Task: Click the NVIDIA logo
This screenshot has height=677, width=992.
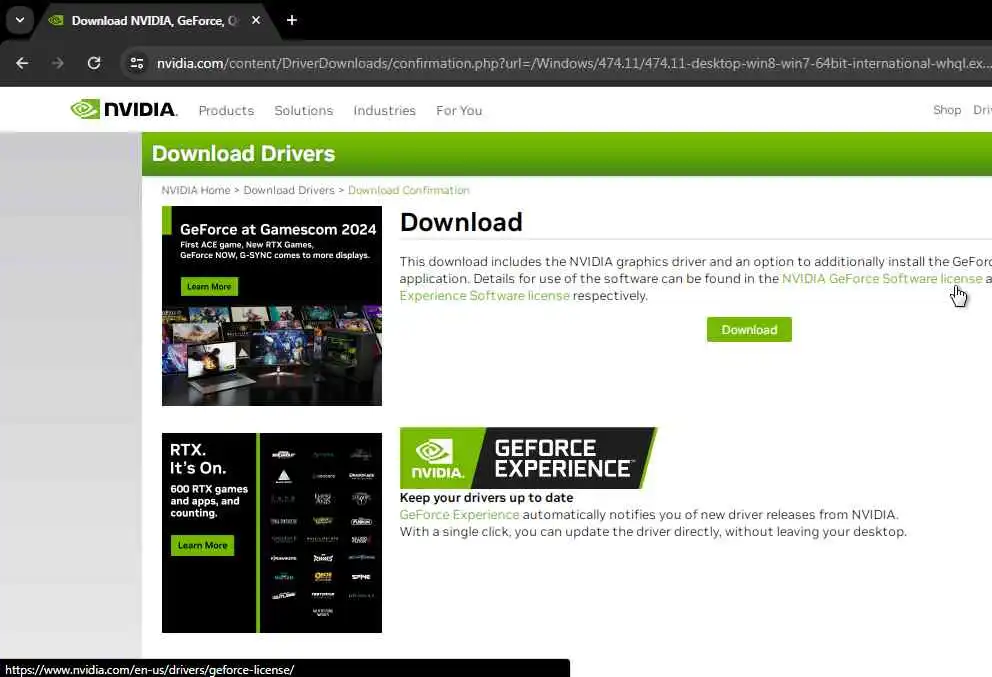Action: click(x=124, y=109)
